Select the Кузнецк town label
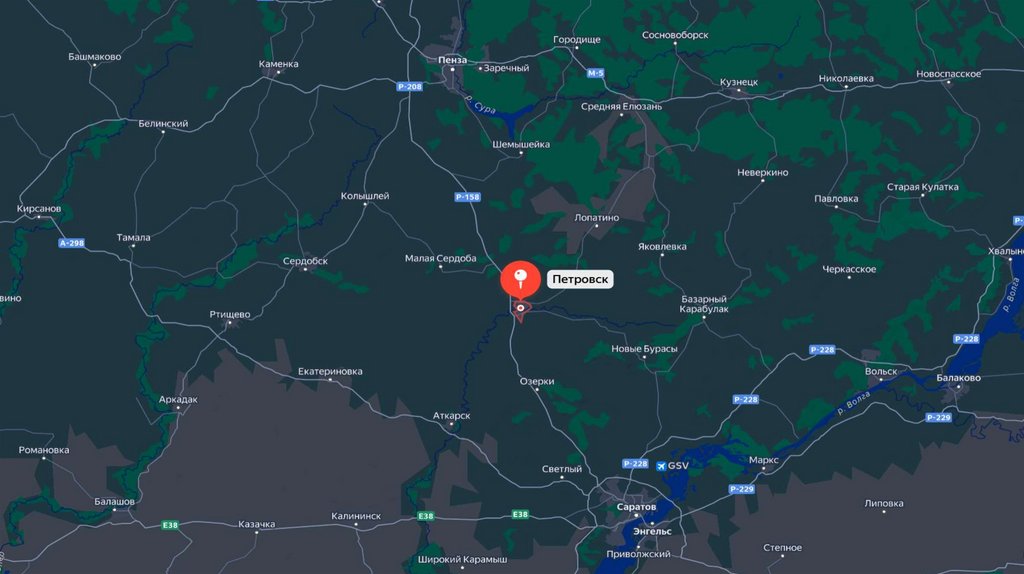 [739, 82]
